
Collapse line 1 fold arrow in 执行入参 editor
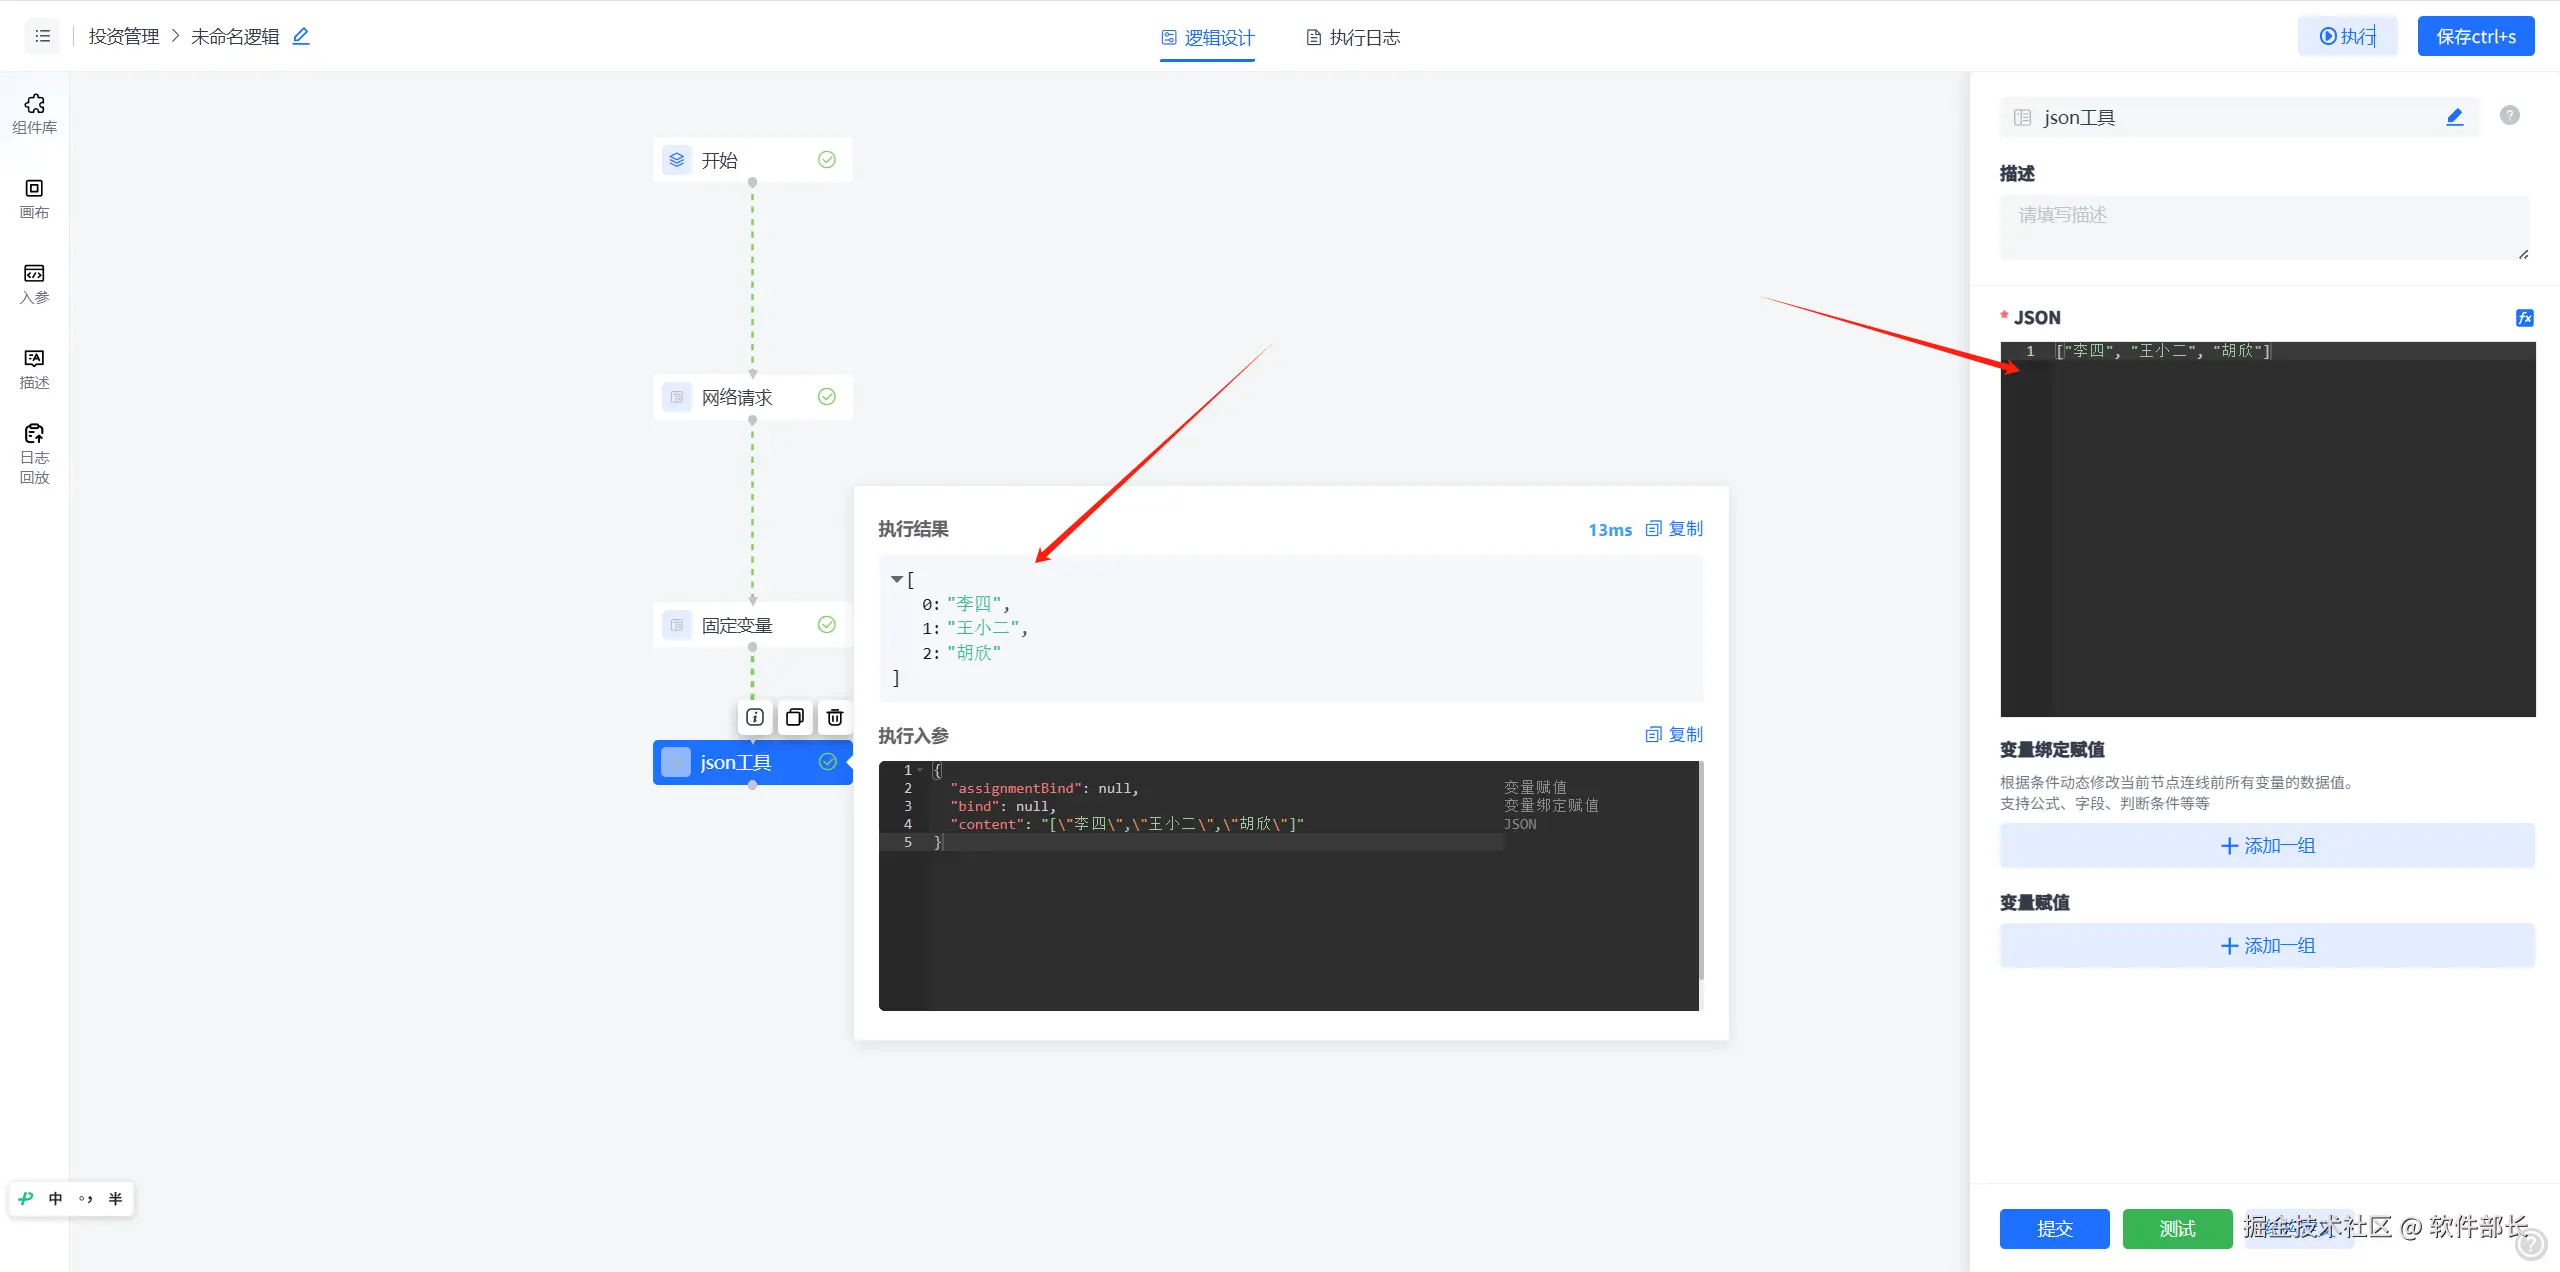click(x=920, y=770)
